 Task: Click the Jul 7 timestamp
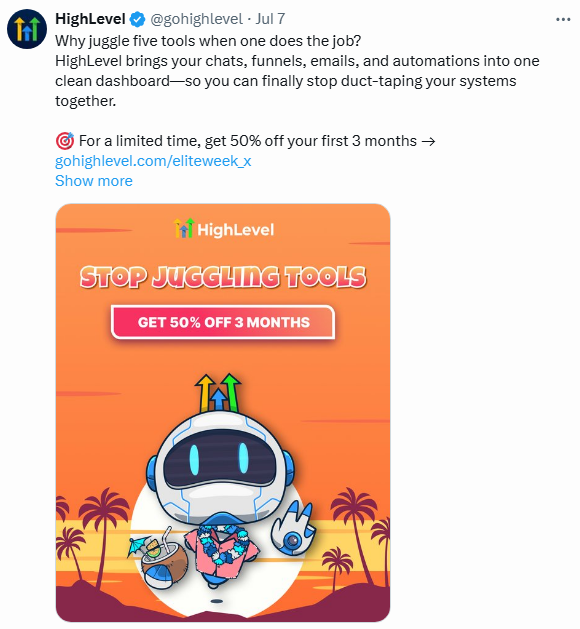pos(270,19)
